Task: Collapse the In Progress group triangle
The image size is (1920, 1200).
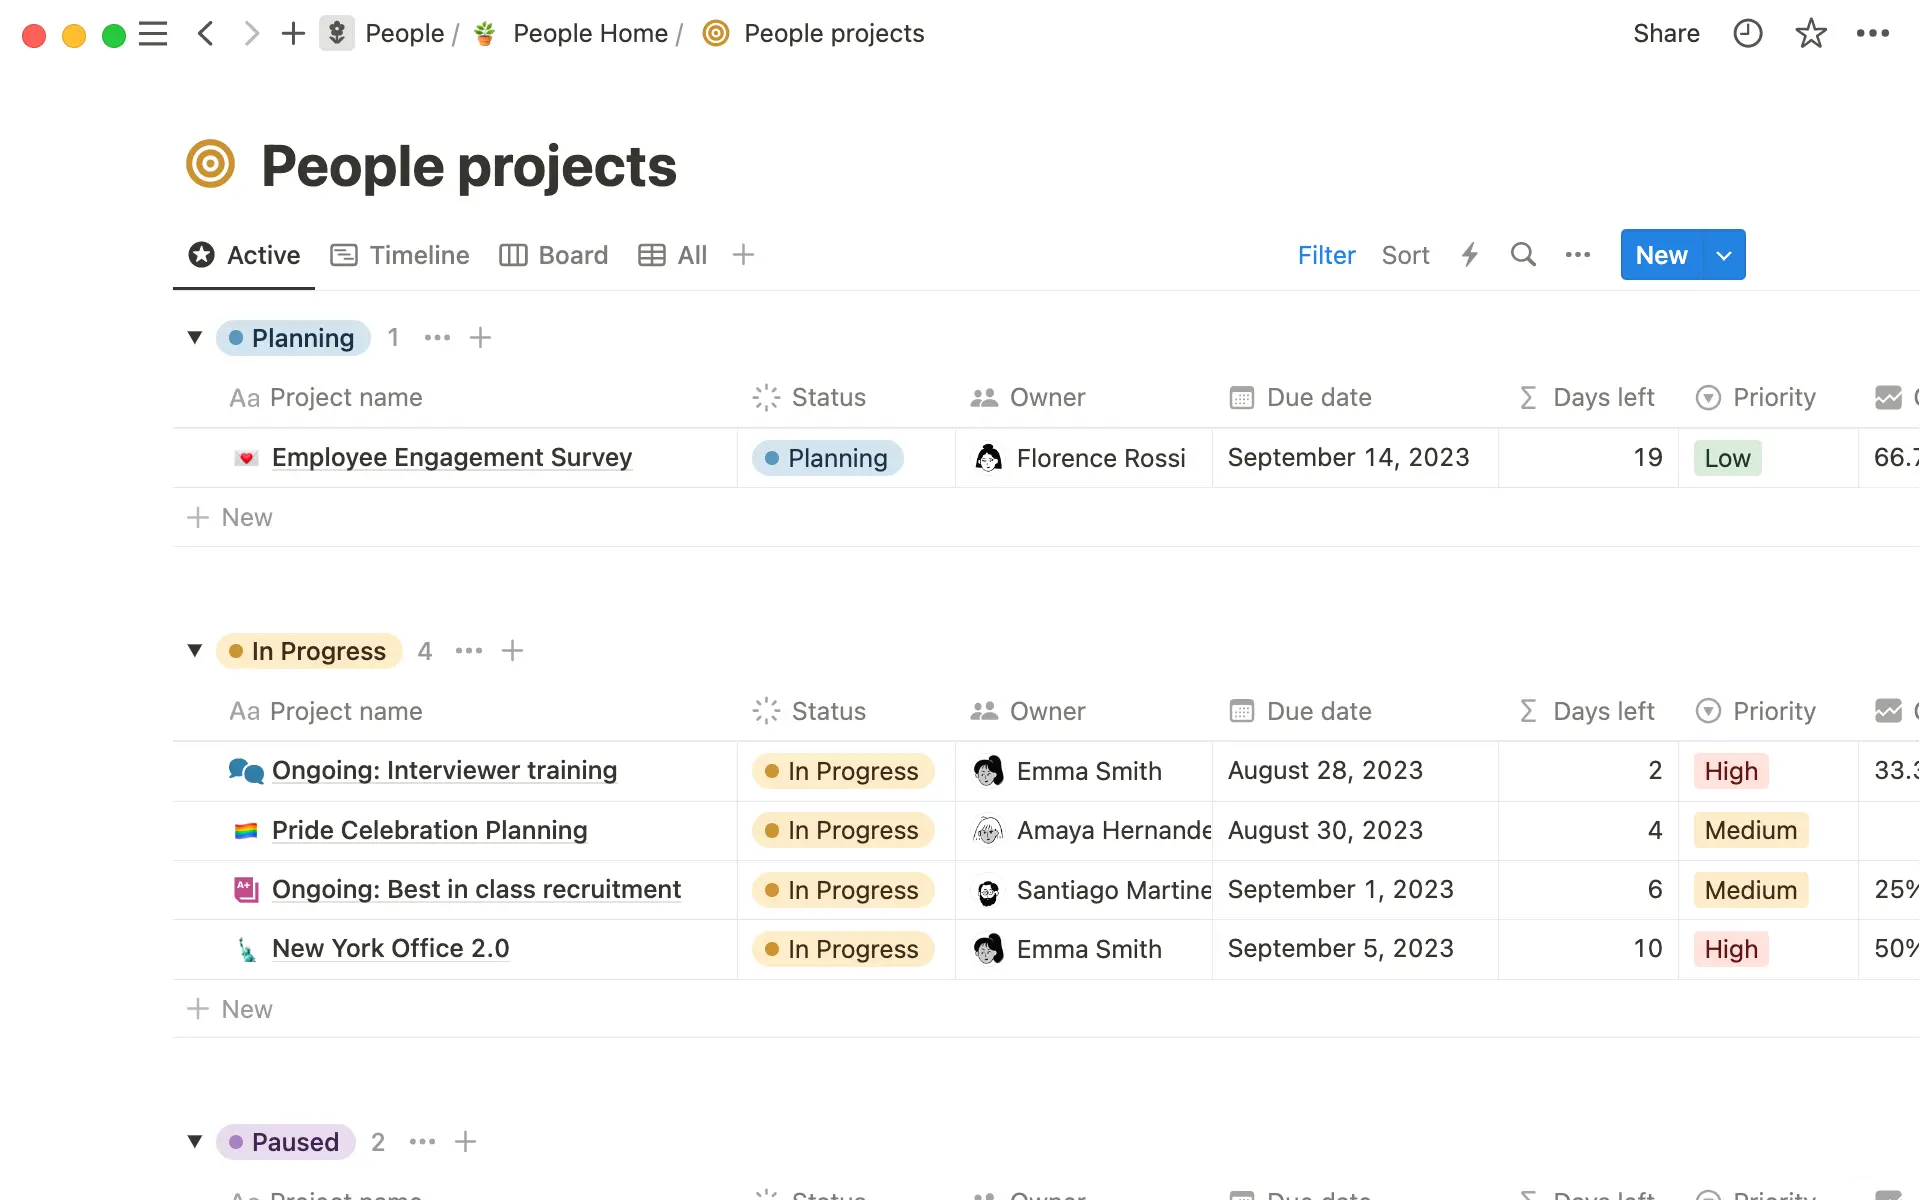Action: (x=195, y=650)
